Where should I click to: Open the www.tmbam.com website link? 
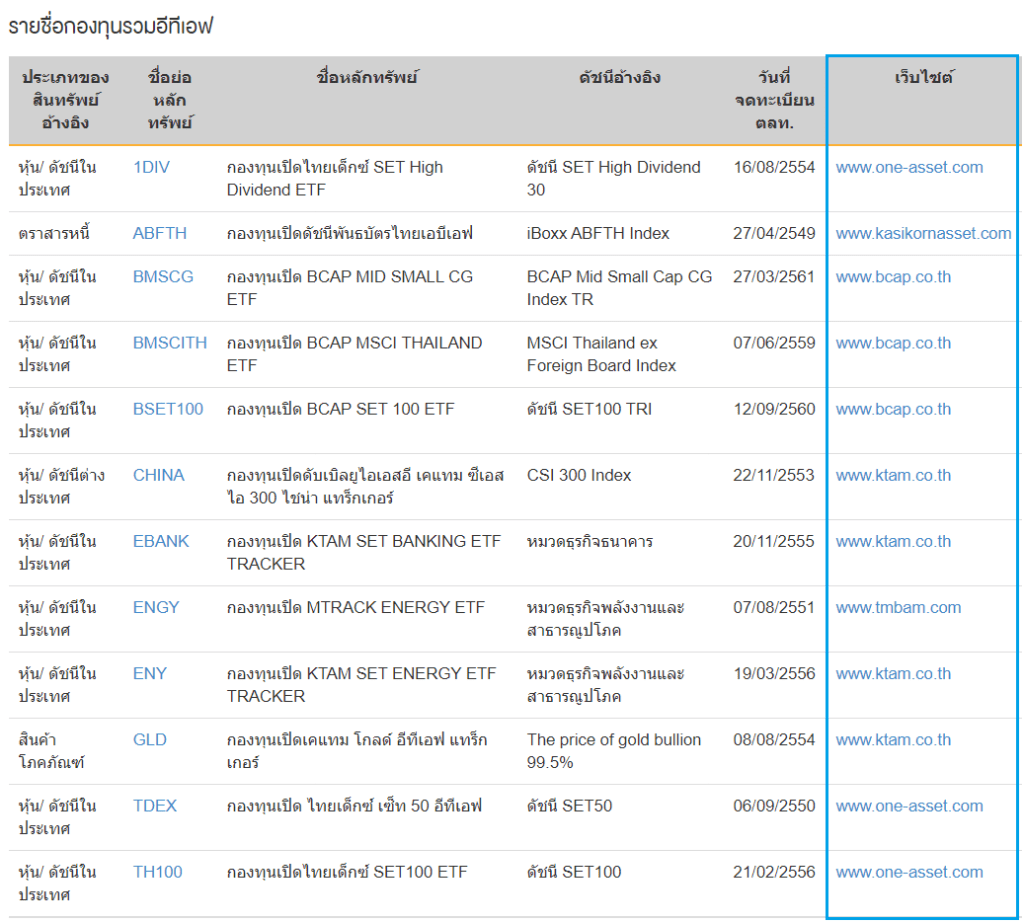898,607
